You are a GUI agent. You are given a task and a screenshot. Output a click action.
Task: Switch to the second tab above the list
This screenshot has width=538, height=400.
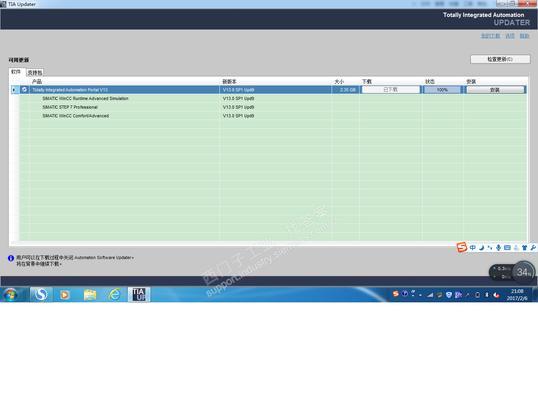pos(35,72)
